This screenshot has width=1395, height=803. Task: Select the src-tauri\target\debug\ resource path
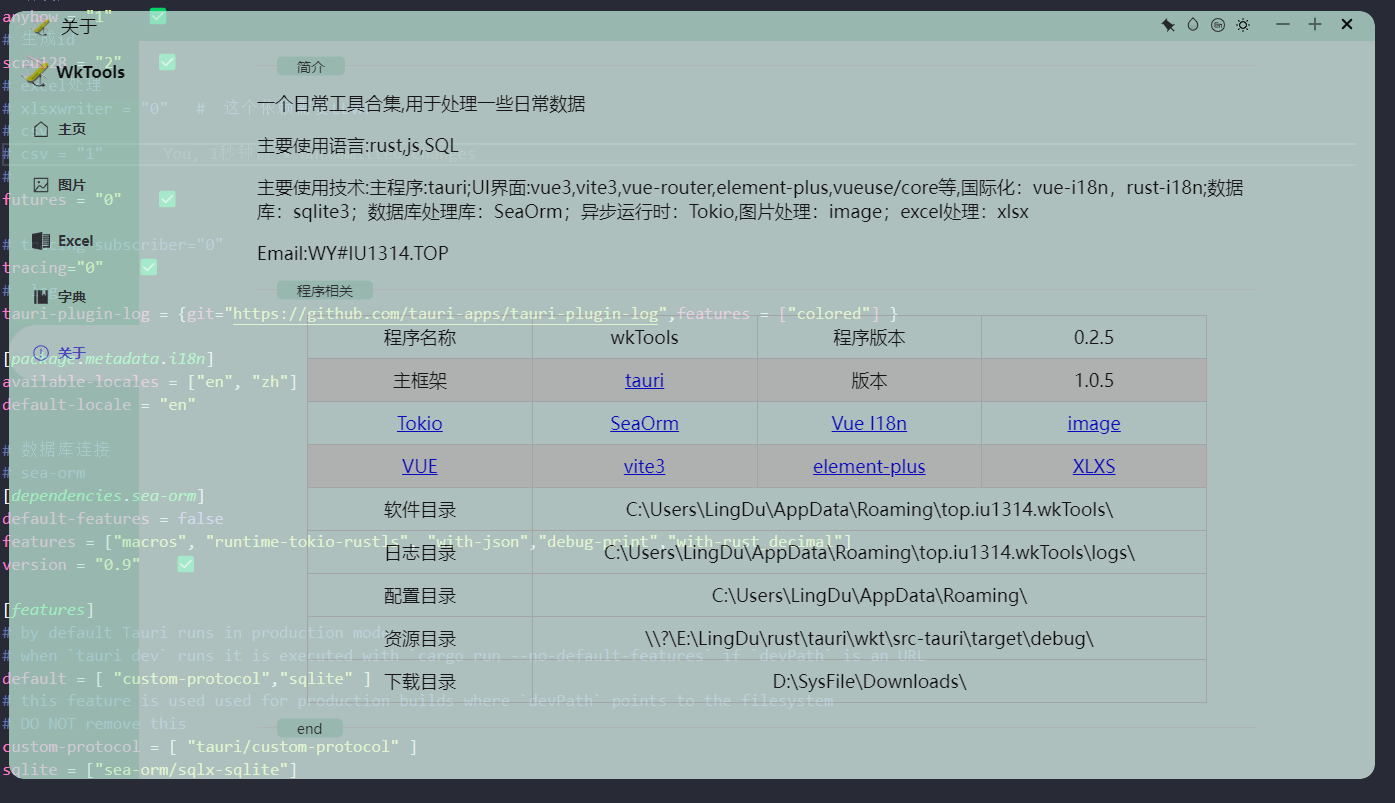tap(869, 639)
